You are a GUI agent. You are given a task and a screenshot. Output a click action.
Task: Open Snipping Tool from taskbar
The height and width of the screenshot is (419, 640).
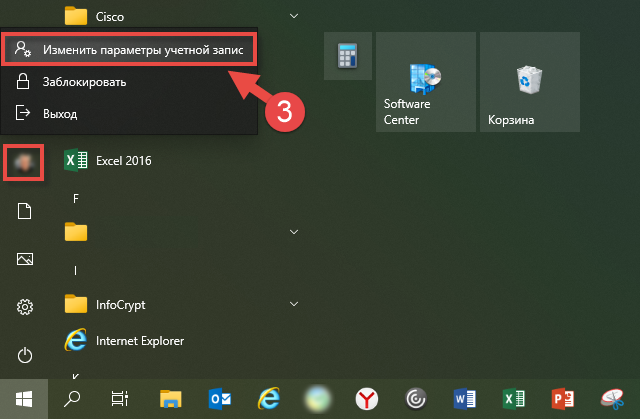tap(612, 399)
